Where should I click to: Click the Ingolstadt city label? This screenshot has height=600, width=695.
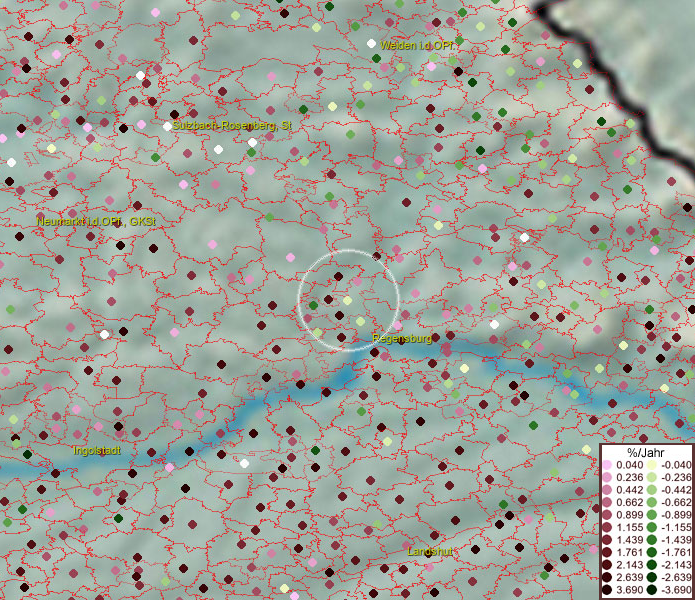click(x=97, y=451)
